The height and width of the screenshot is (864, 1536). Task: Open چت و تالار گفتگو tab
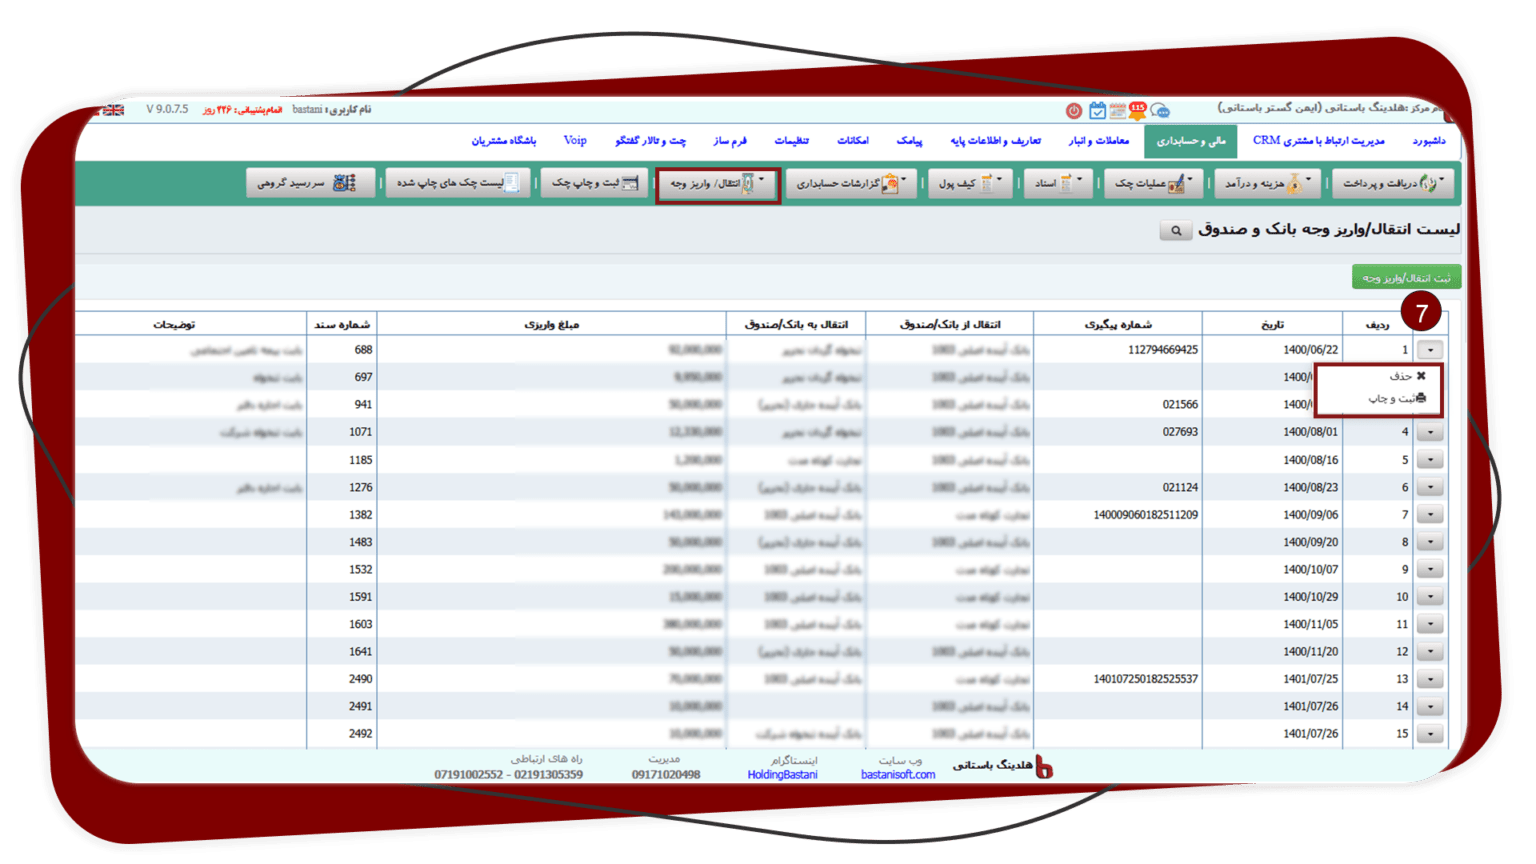(x=650, y=141)
